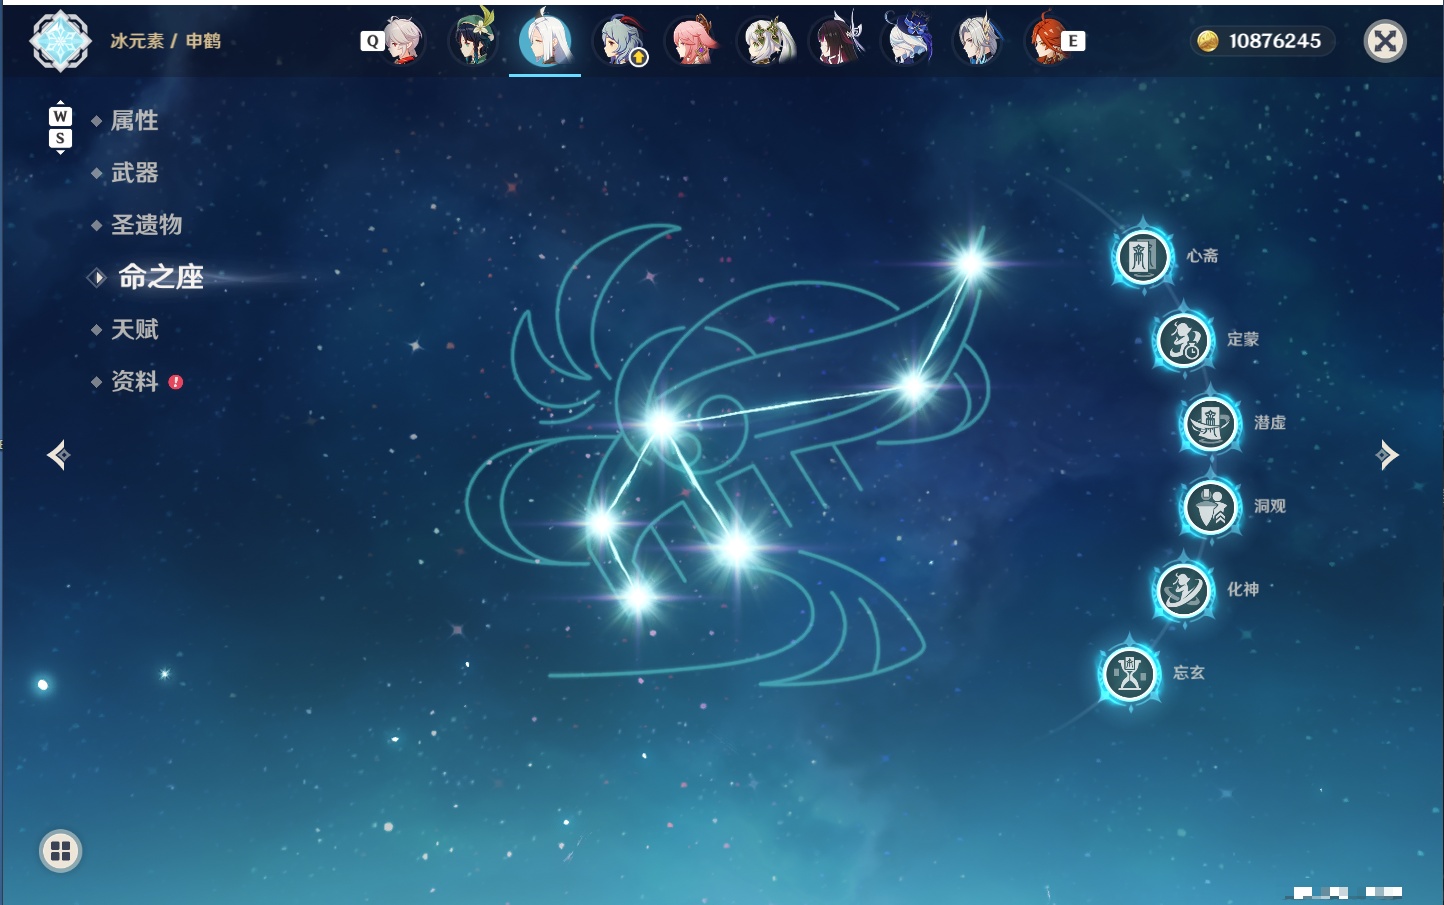This screenshot has height=905, width=1444.
Task: Select the highlighted Shenhe portrait
Action: point(545,41)
